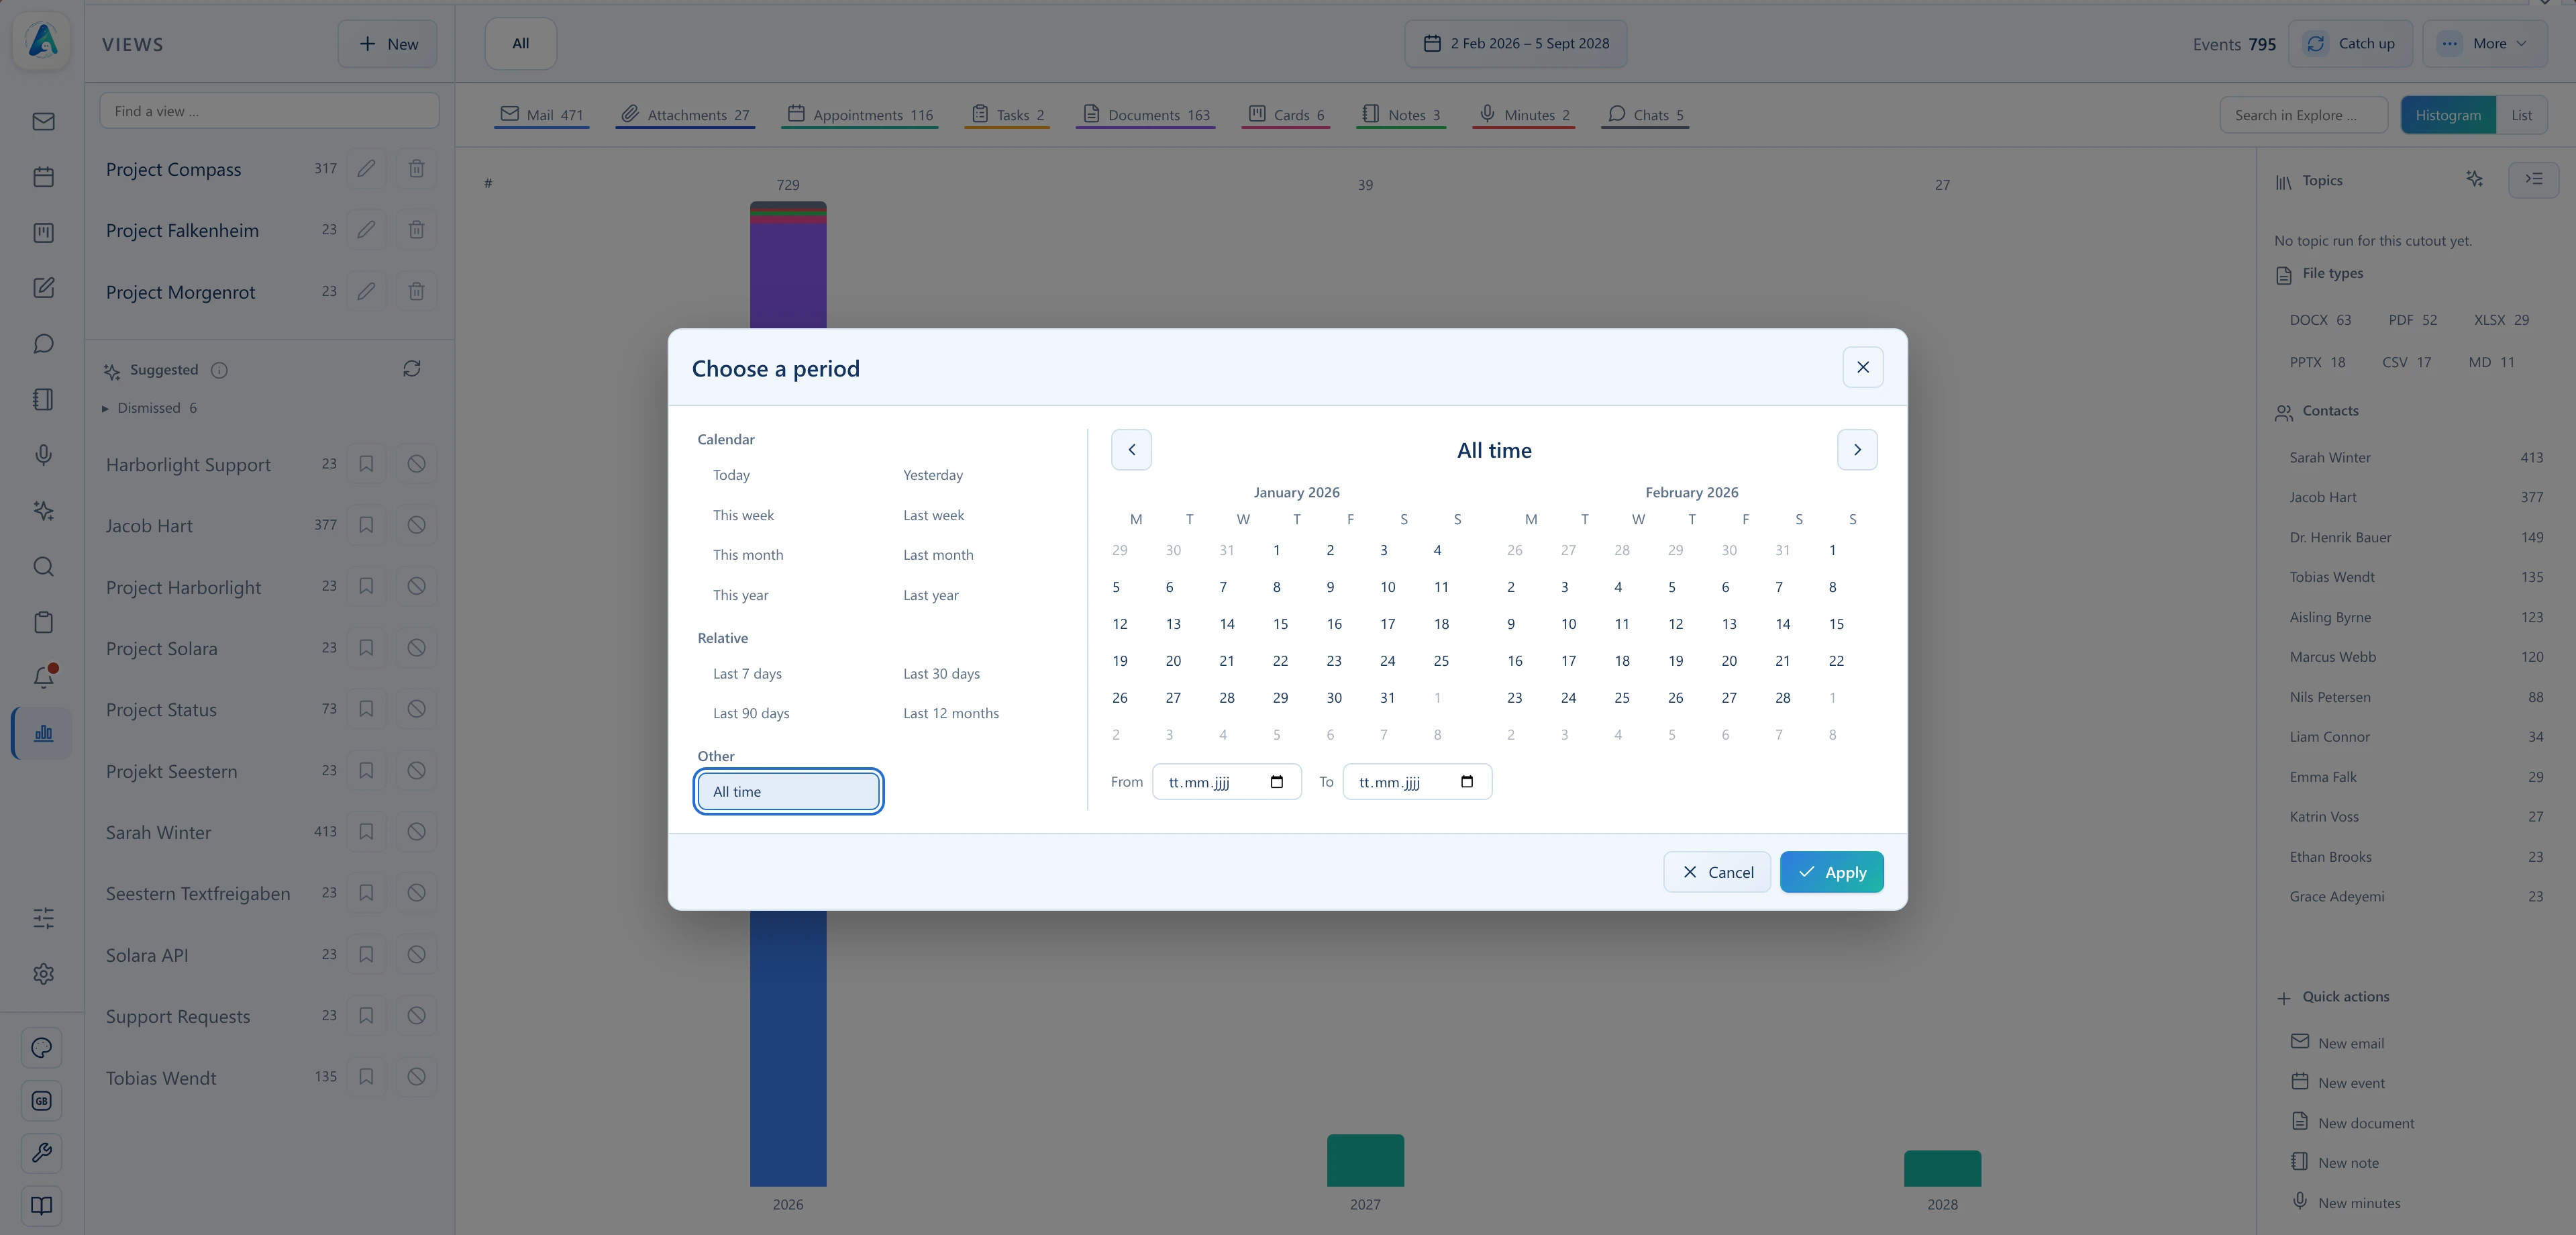
Task: Open the settings gear icon in sidebar
Action: pos(43,974)
